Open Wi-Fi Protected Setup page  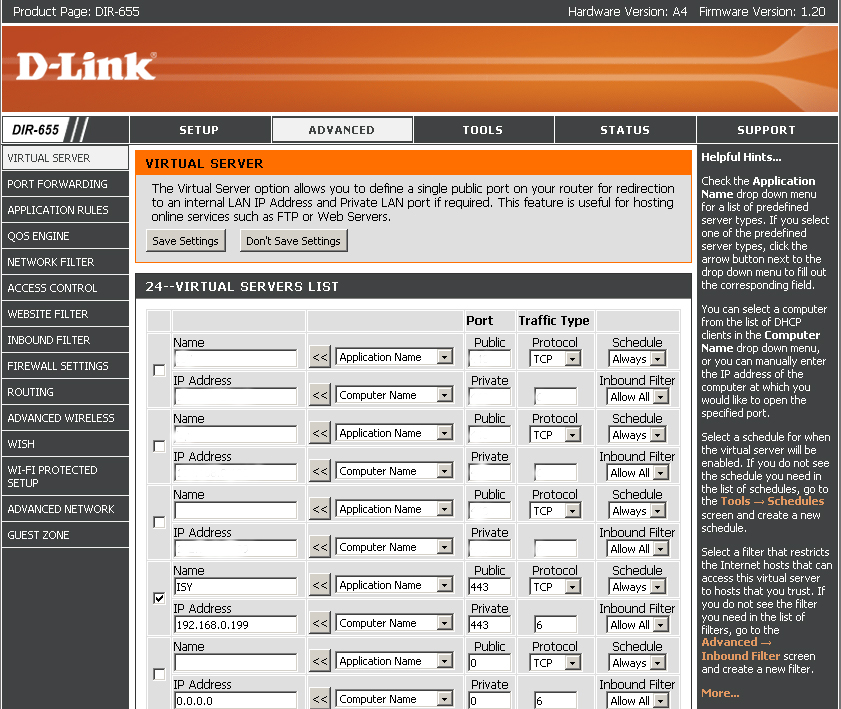[65, 476]
